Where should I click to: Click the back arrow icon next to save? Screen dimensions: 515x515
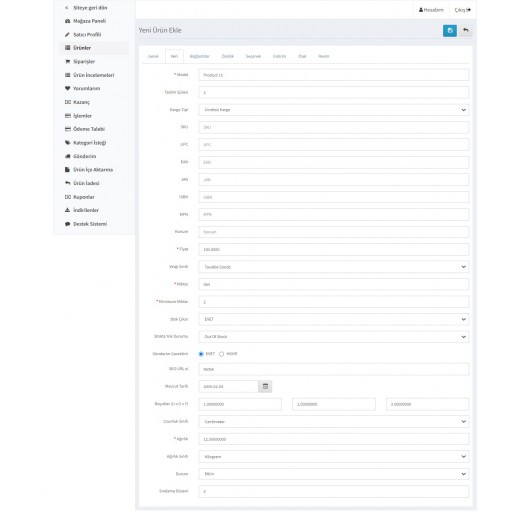465,31
